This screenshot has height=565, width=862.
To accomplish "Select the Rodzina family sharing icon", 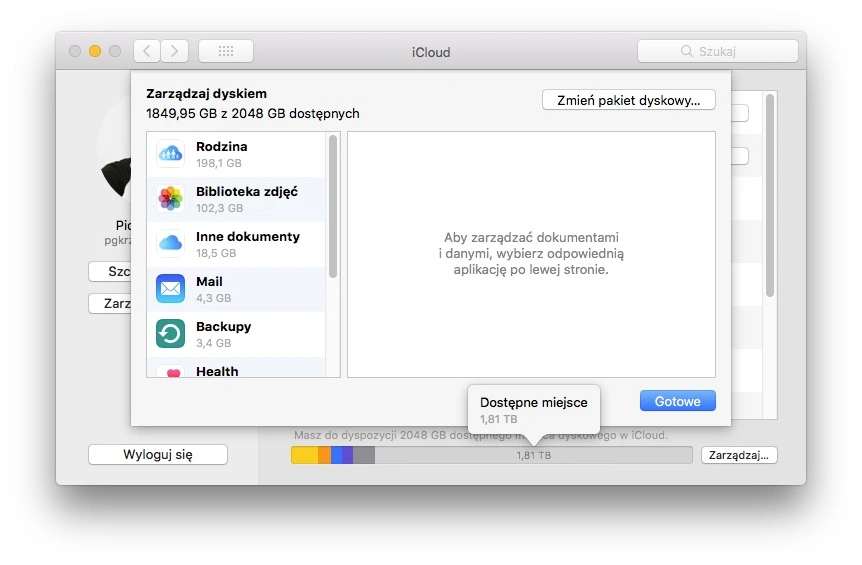I will [170, 154].
